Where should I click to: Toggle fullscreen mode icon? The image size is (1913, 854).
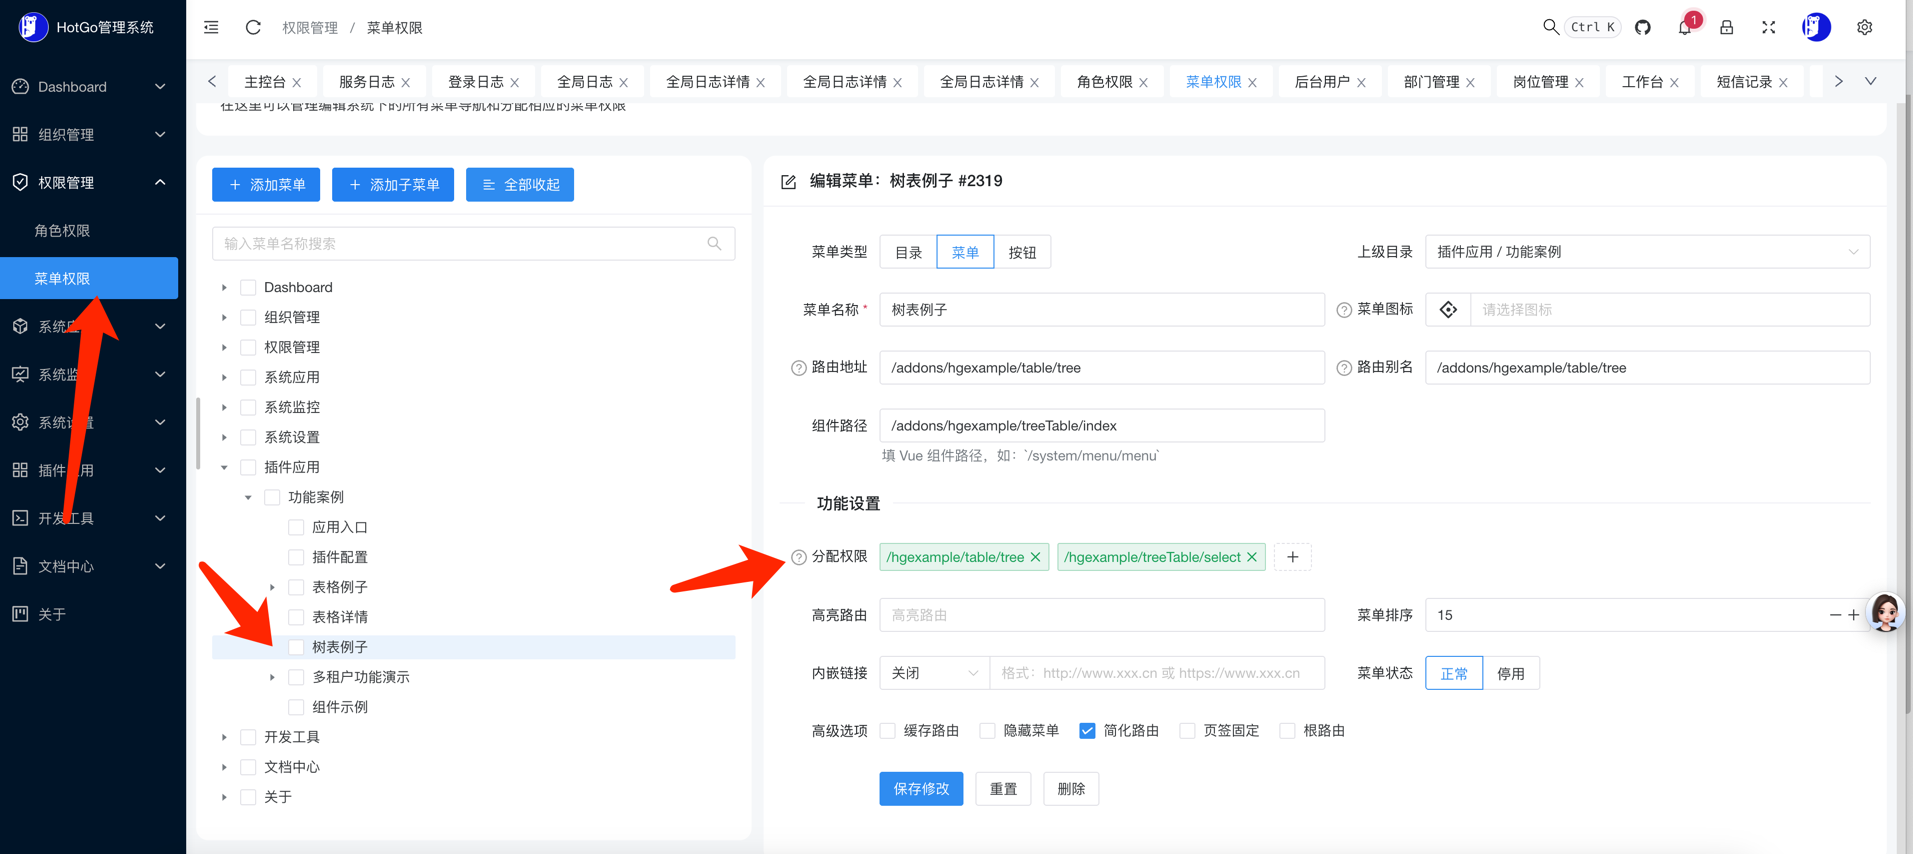pos(1768,27)
